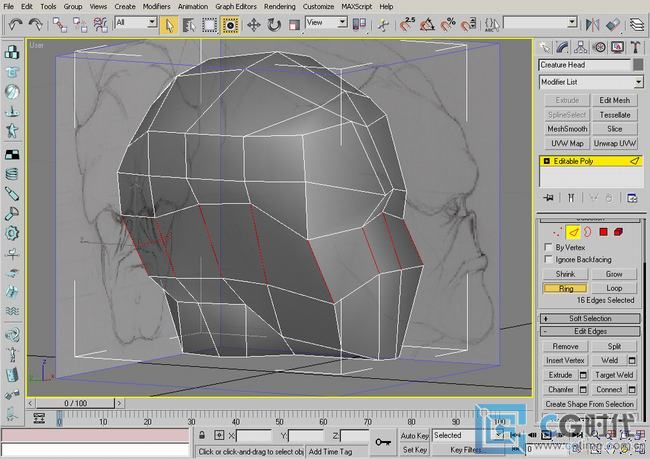Open the Utilities hammer tab
Viewport: 650px width, 459px height.
[635, 48]
